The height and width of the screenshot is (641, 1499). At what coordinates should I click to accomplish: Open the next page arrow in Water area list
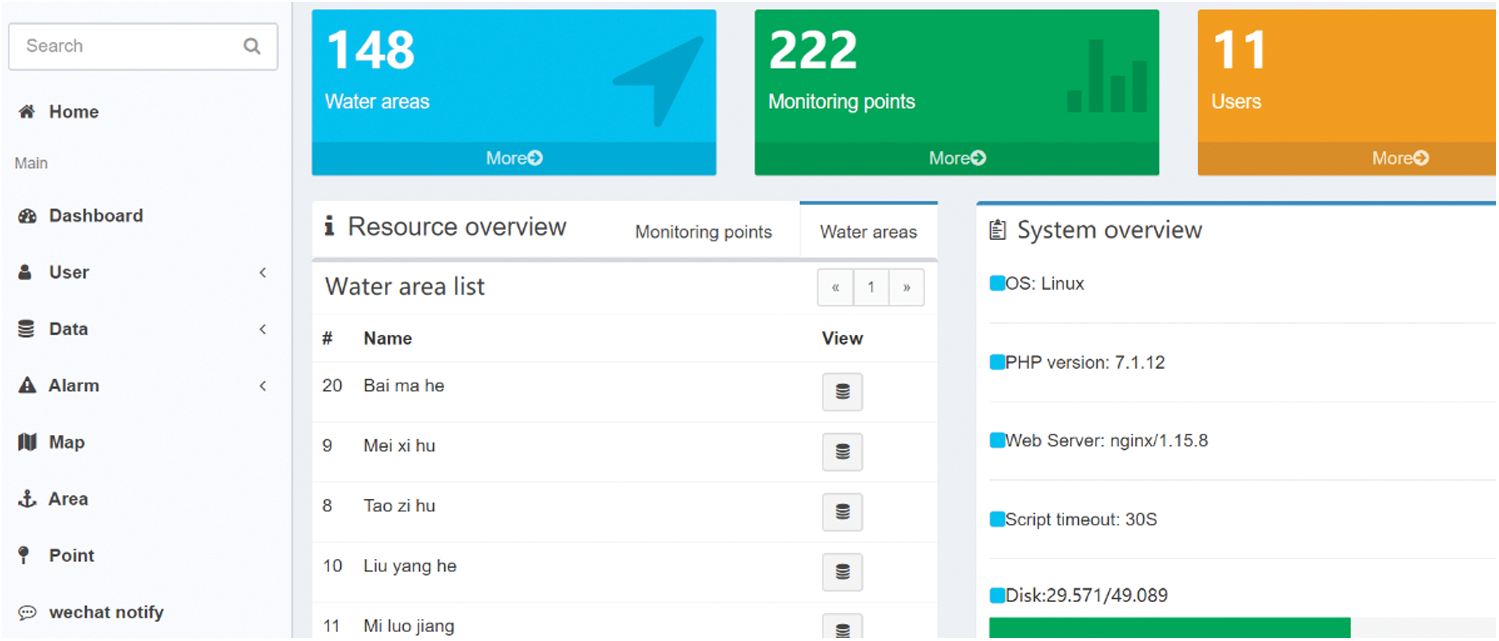(x=906, y=287)
